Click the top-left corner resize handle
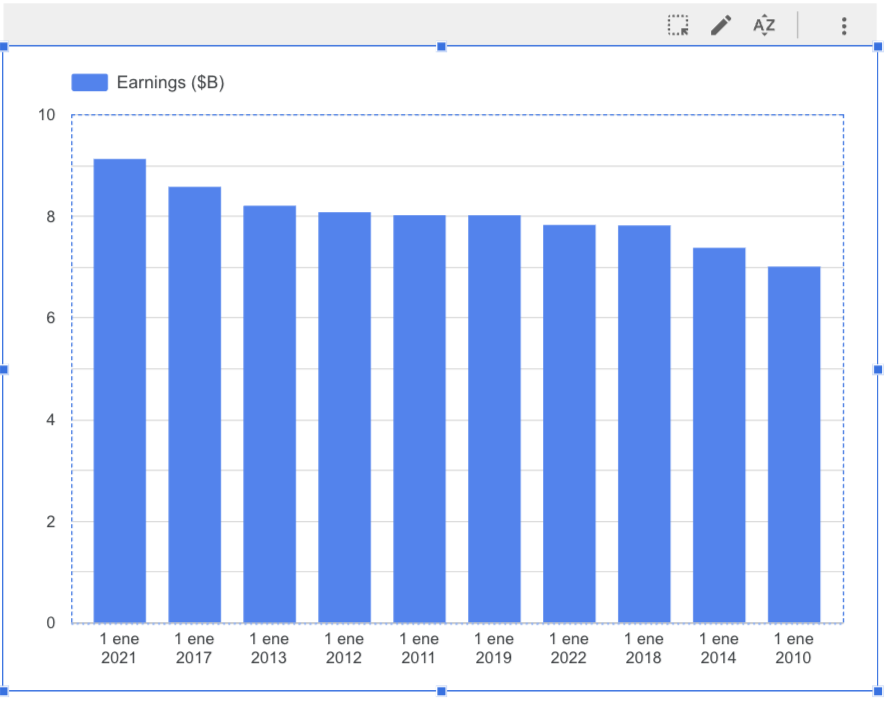 click(5, 47)
